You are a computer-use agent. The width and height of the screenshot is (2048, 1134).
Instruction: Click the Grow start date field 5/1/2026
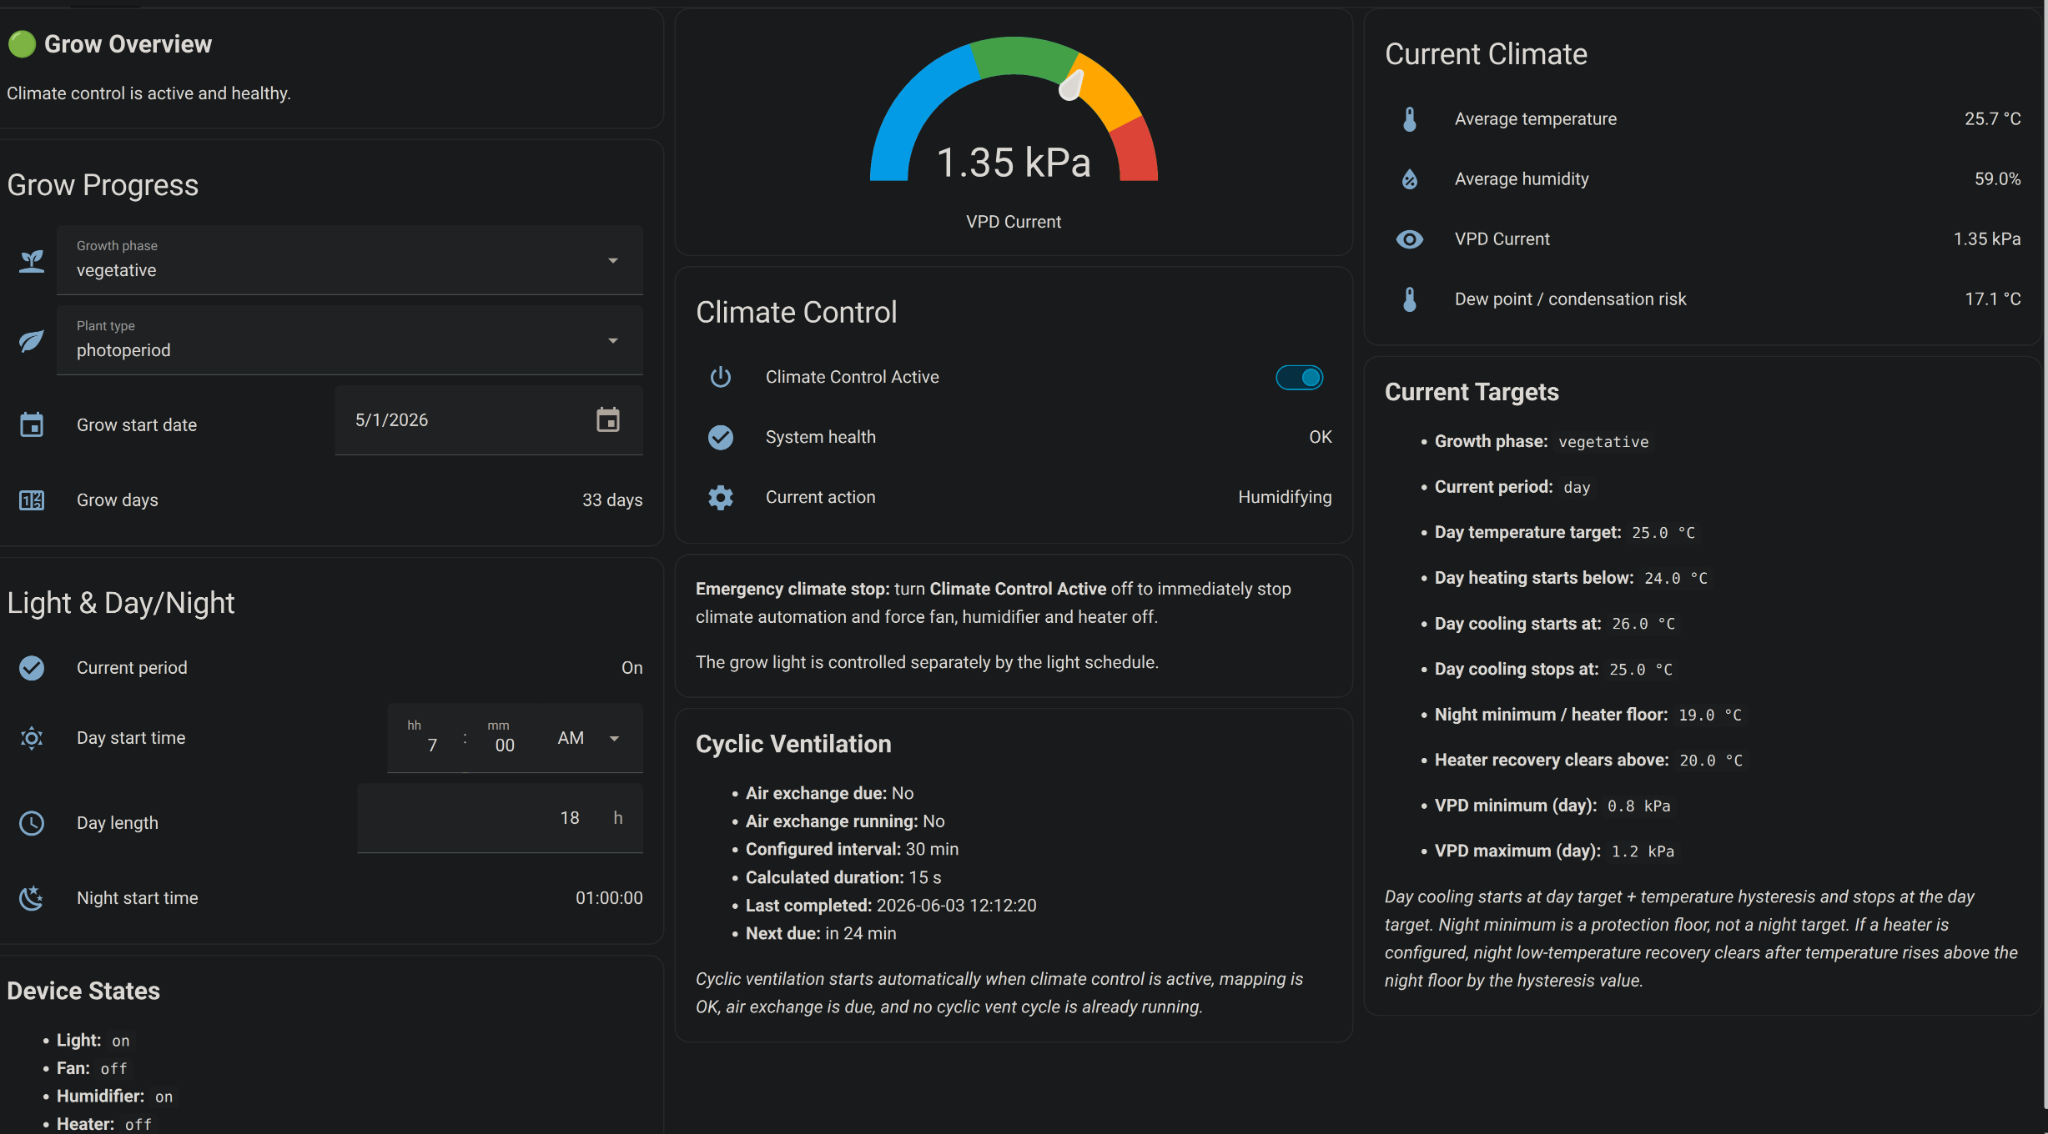(x=489, y=420)
